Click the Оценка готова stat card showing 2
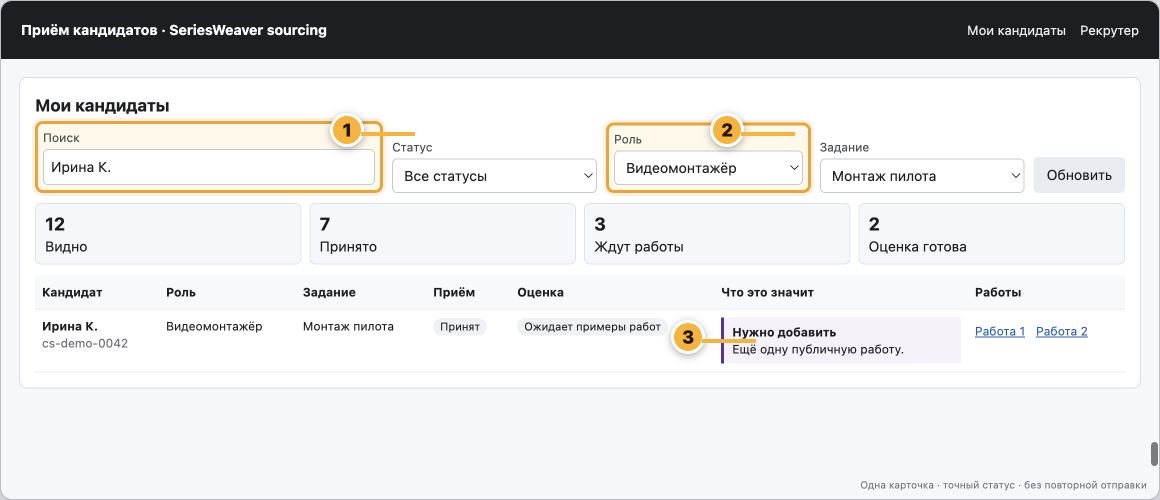Viewport: 1160px width, 500px height. click(991, 234)
